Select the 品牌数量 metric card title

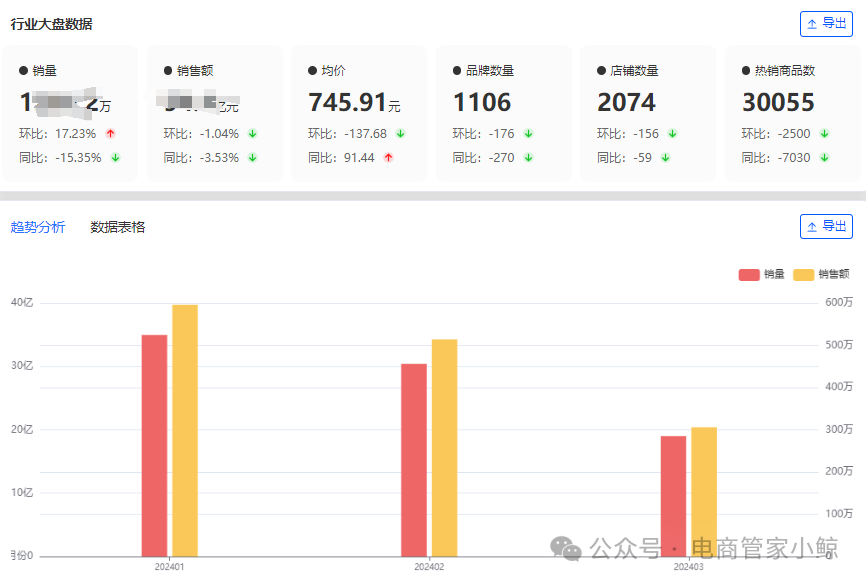[x=490, y=71]
